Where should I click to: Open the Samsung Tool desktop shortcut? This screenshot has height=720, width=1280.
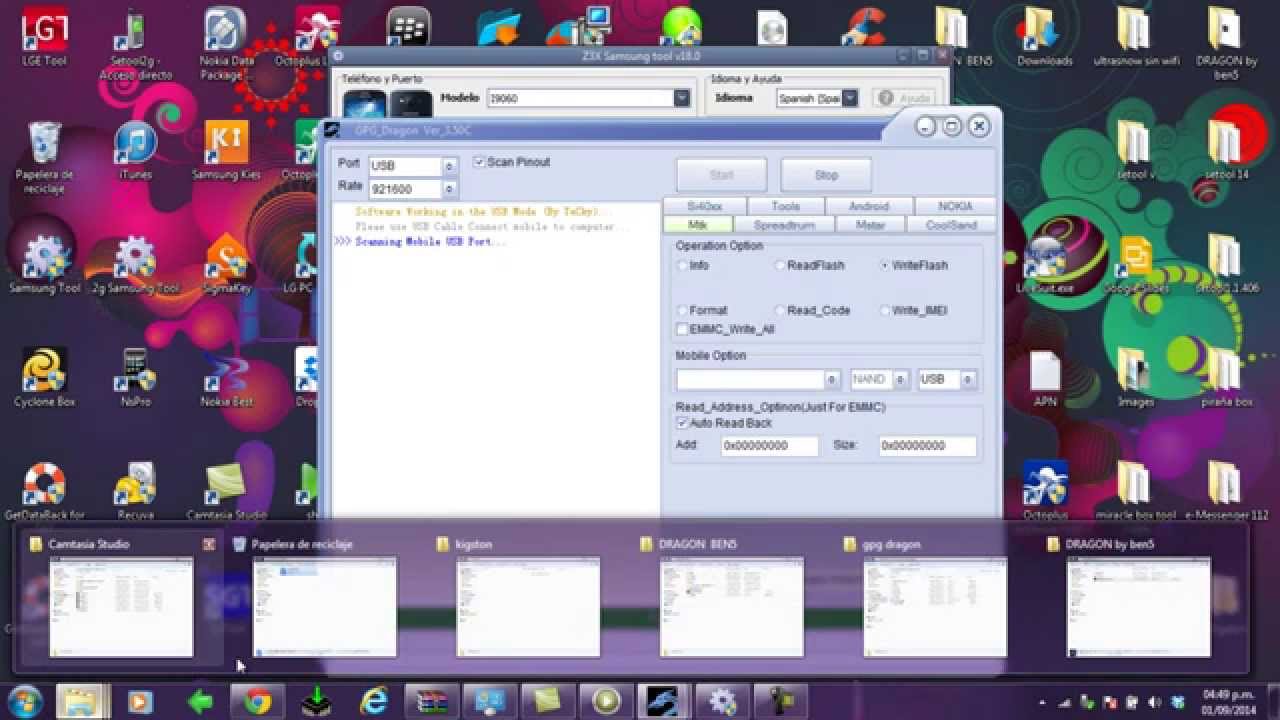tap(44, 264)
